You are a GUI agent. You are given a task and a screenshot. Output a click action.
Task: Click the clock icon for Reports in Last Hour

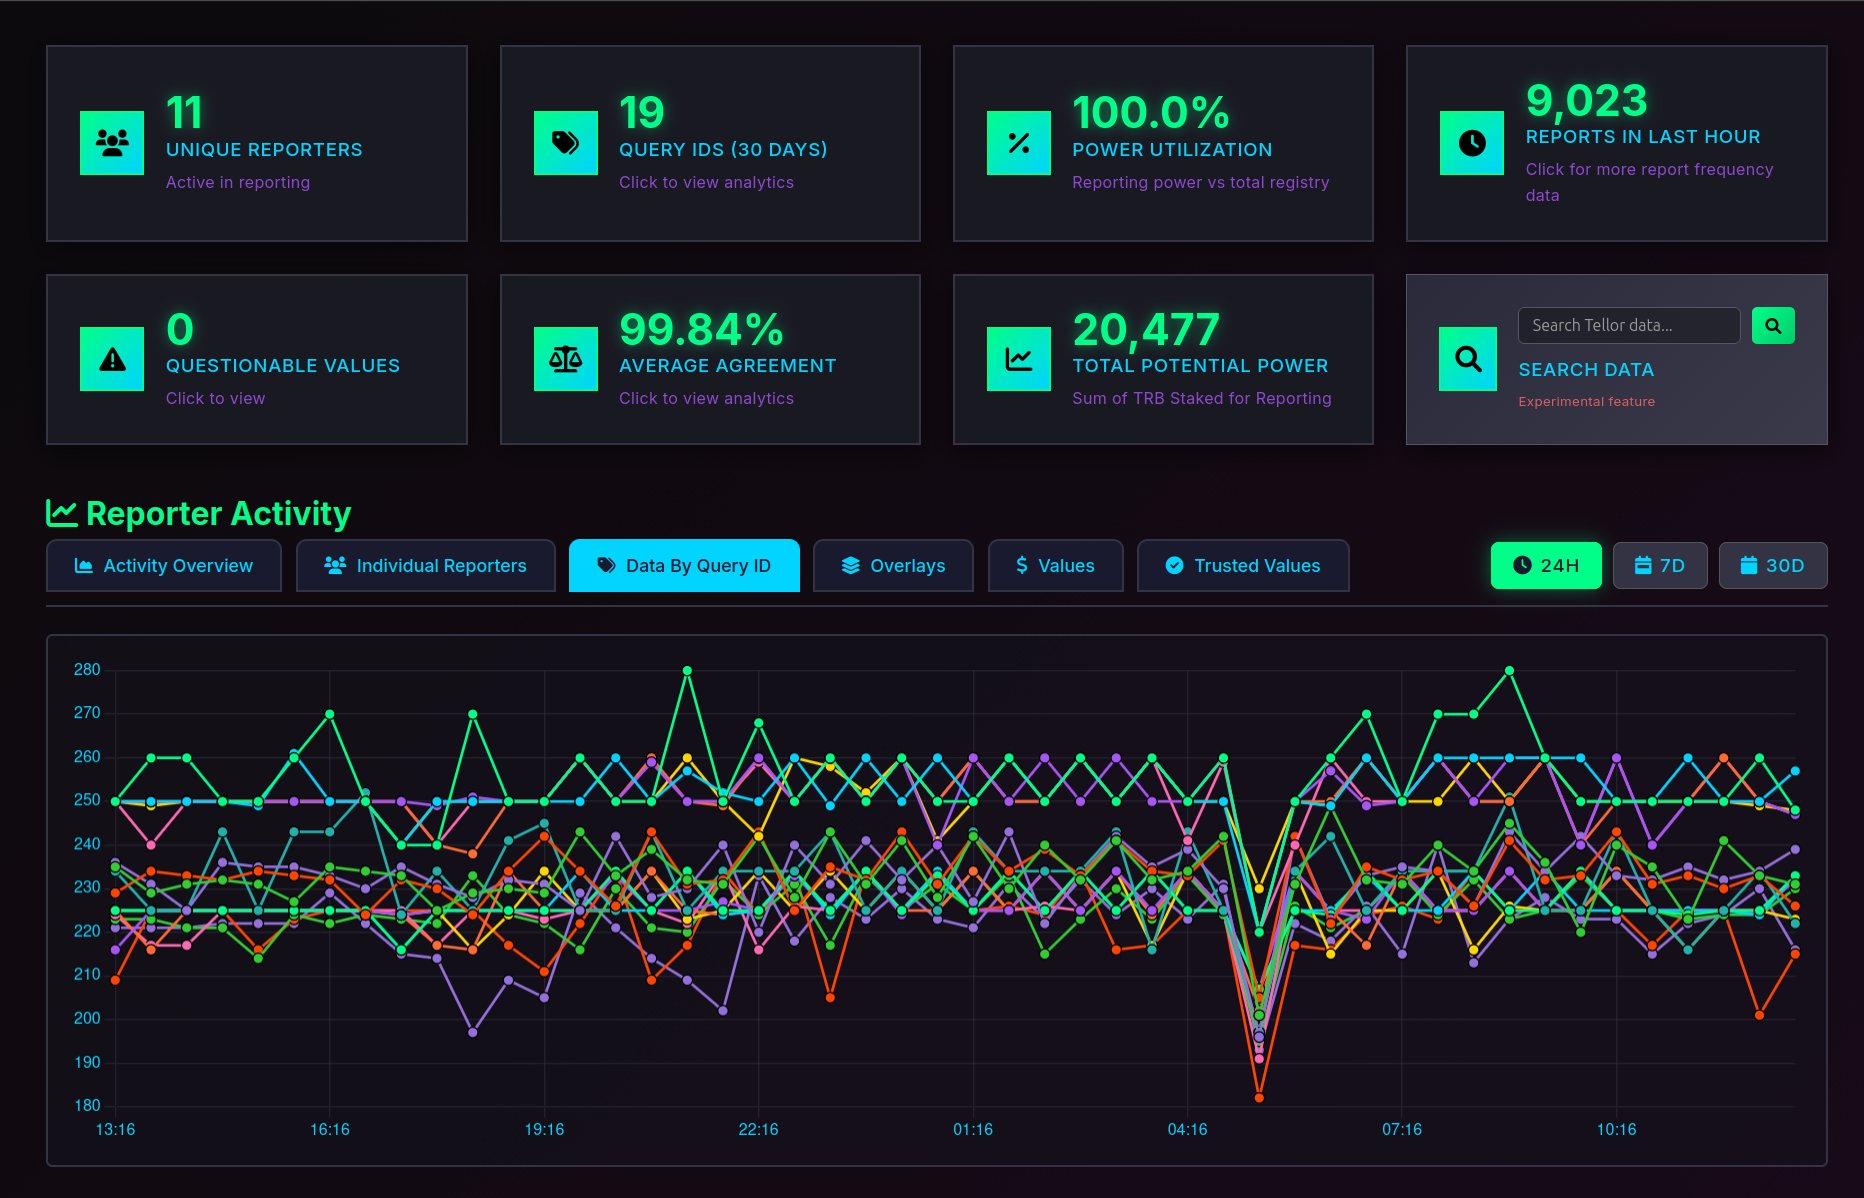tap(1472, 143)
